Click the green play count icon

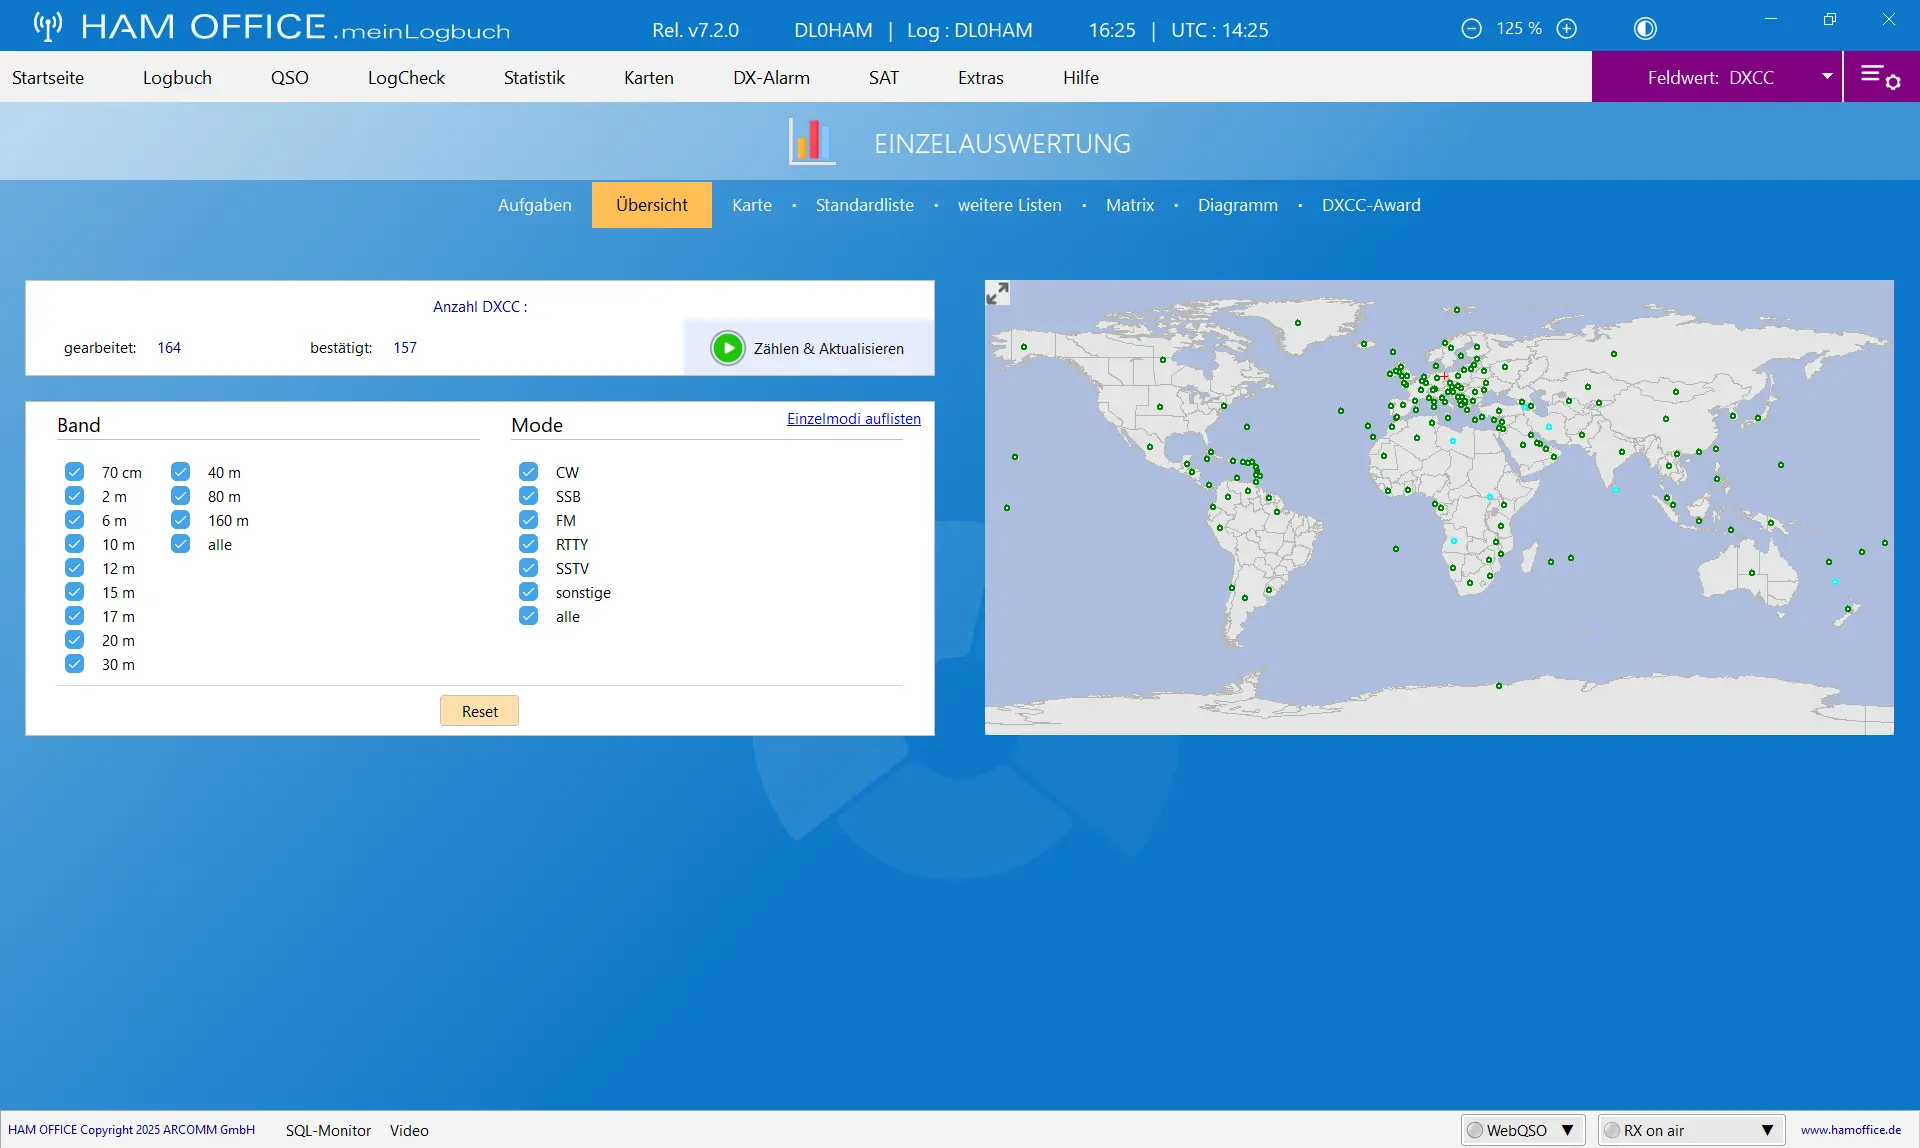[728, 348]
